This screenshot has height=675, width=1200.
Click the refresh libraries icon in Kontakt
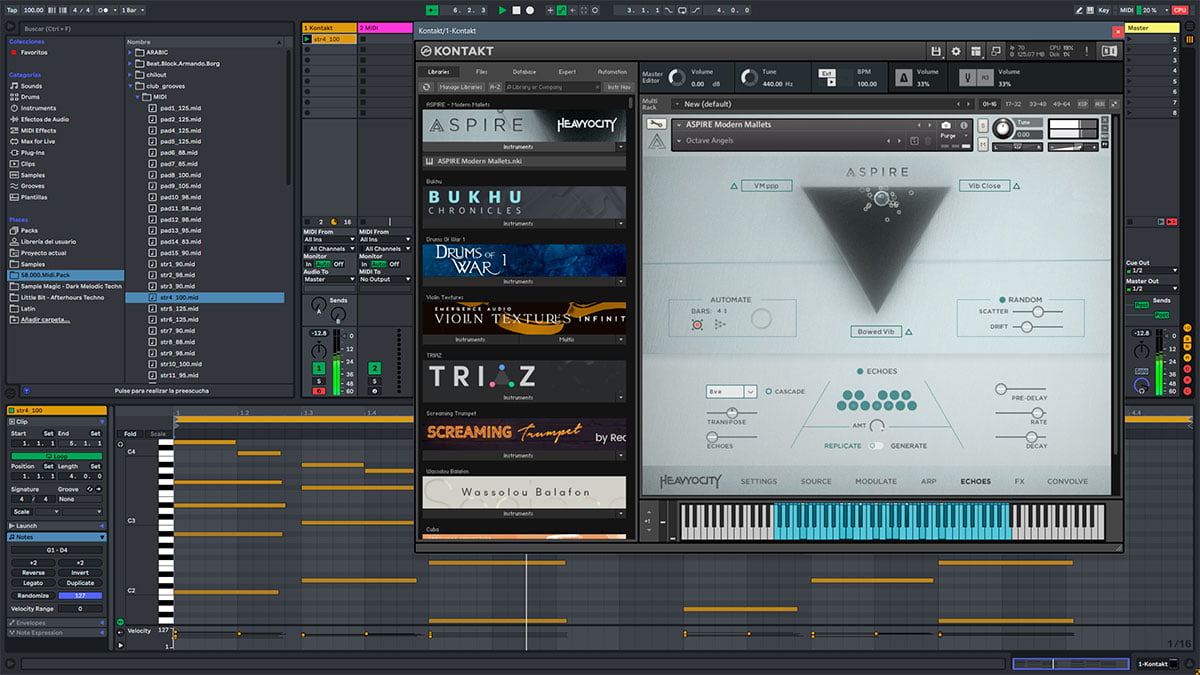tap(427, 87)
